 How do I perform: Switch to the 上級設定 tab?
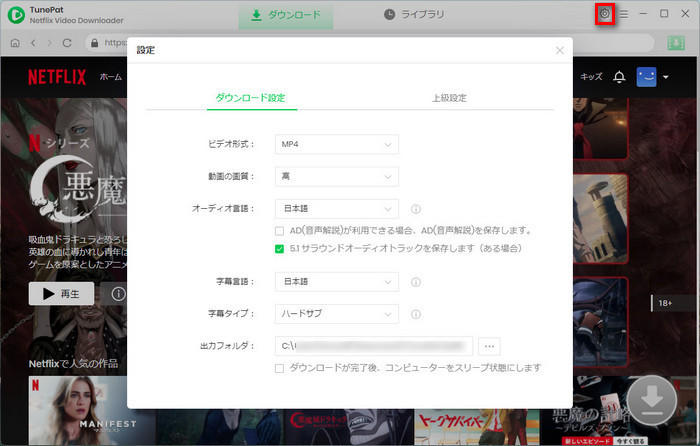[449, 98]
